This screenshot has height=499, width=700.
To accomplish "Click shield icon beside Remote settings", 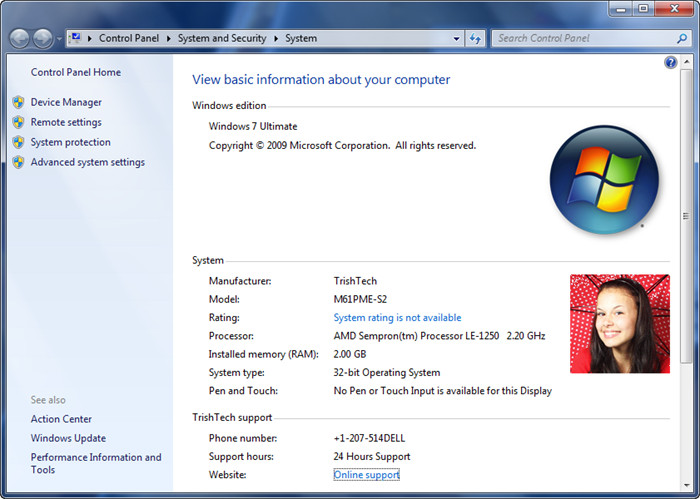I will (x=18, y=122).
